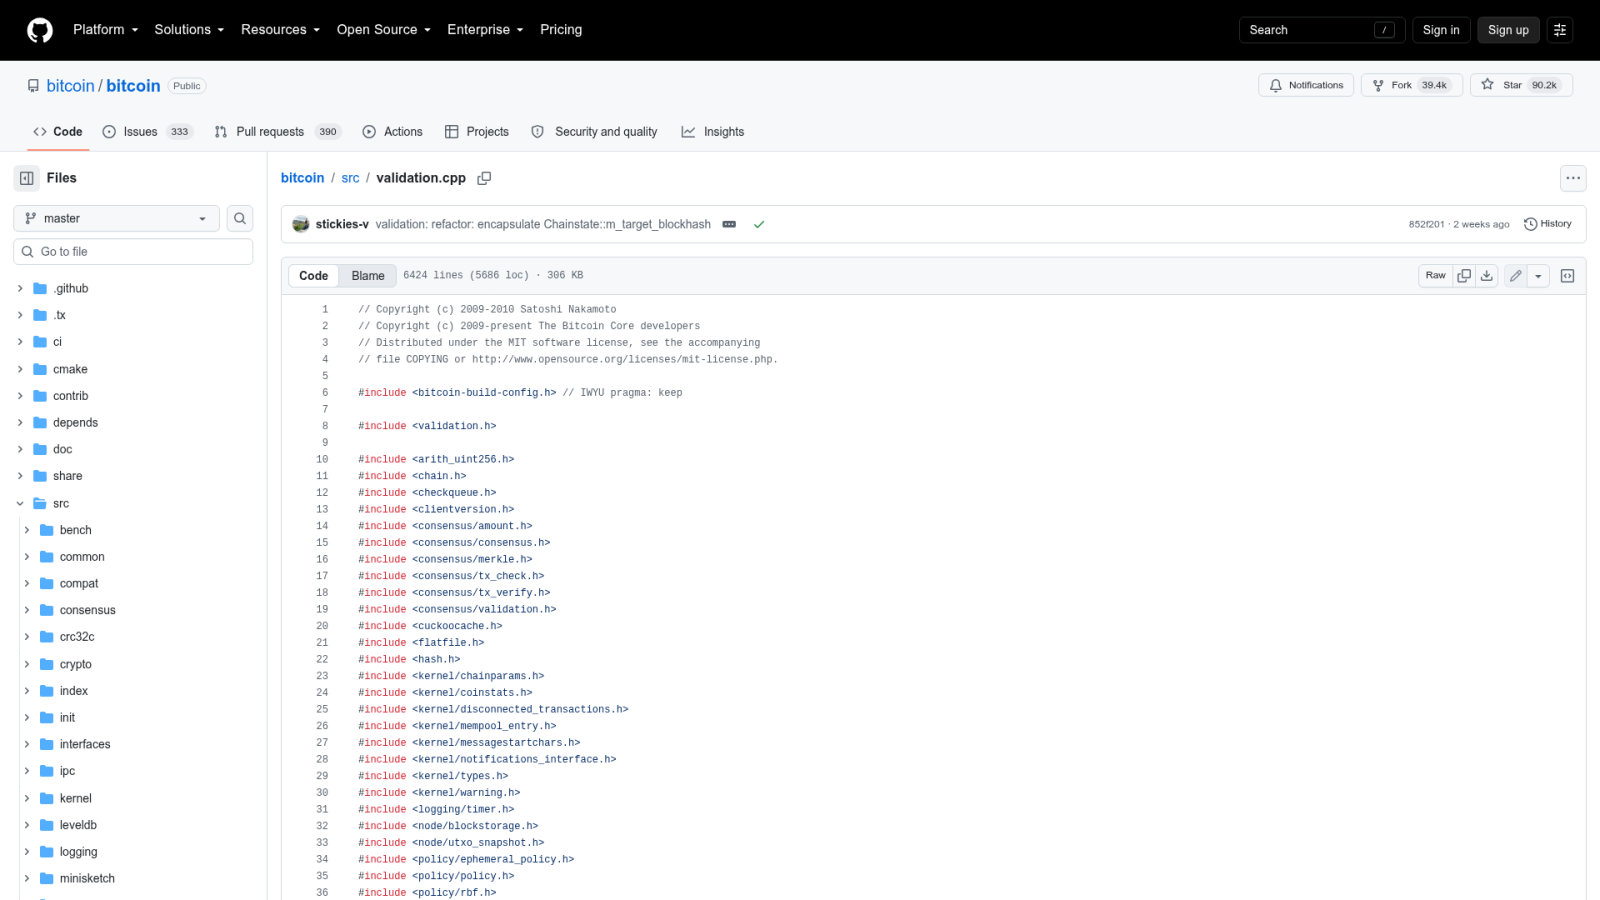The height and width of the screenshot is (900, 1600).
Task: Expand commit message ellipsis button
Action: (729, 224)
